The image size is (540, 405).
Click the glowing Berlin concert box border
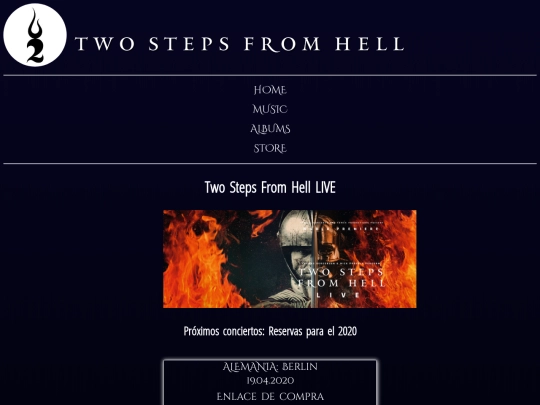click(x=270, y=360)
